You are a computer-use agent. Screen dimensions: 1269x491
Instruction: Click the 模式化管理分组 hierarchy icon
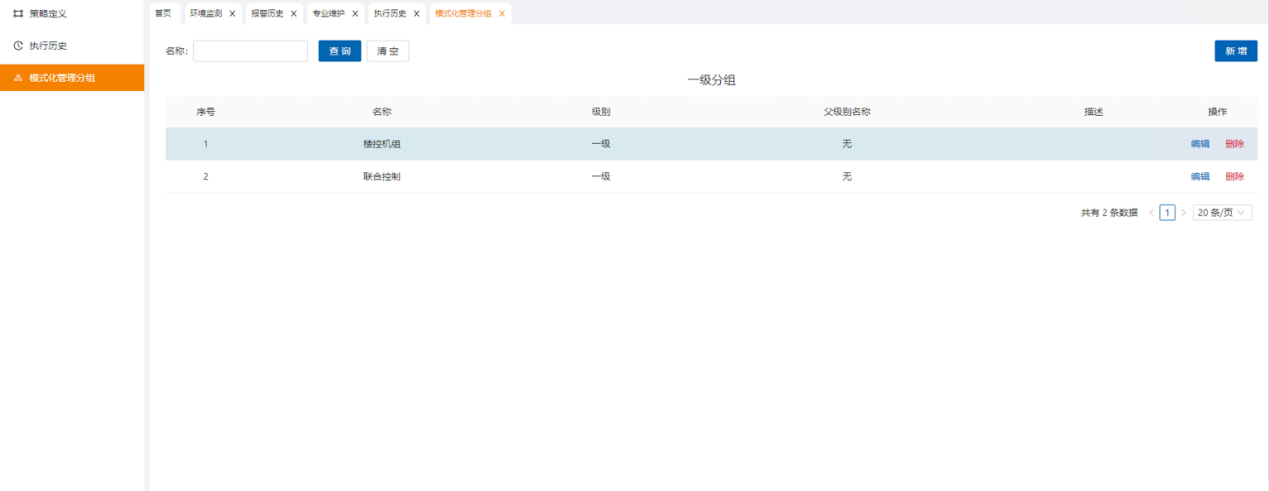pyautogui.click(x=18, y=78)
